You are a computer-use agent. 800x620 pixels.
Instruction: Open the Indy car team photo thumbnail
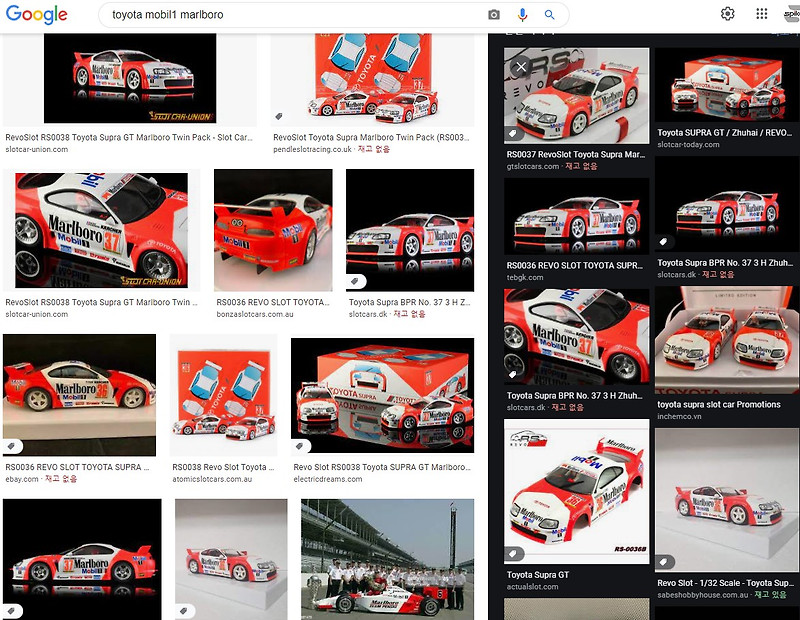(387, 559)
